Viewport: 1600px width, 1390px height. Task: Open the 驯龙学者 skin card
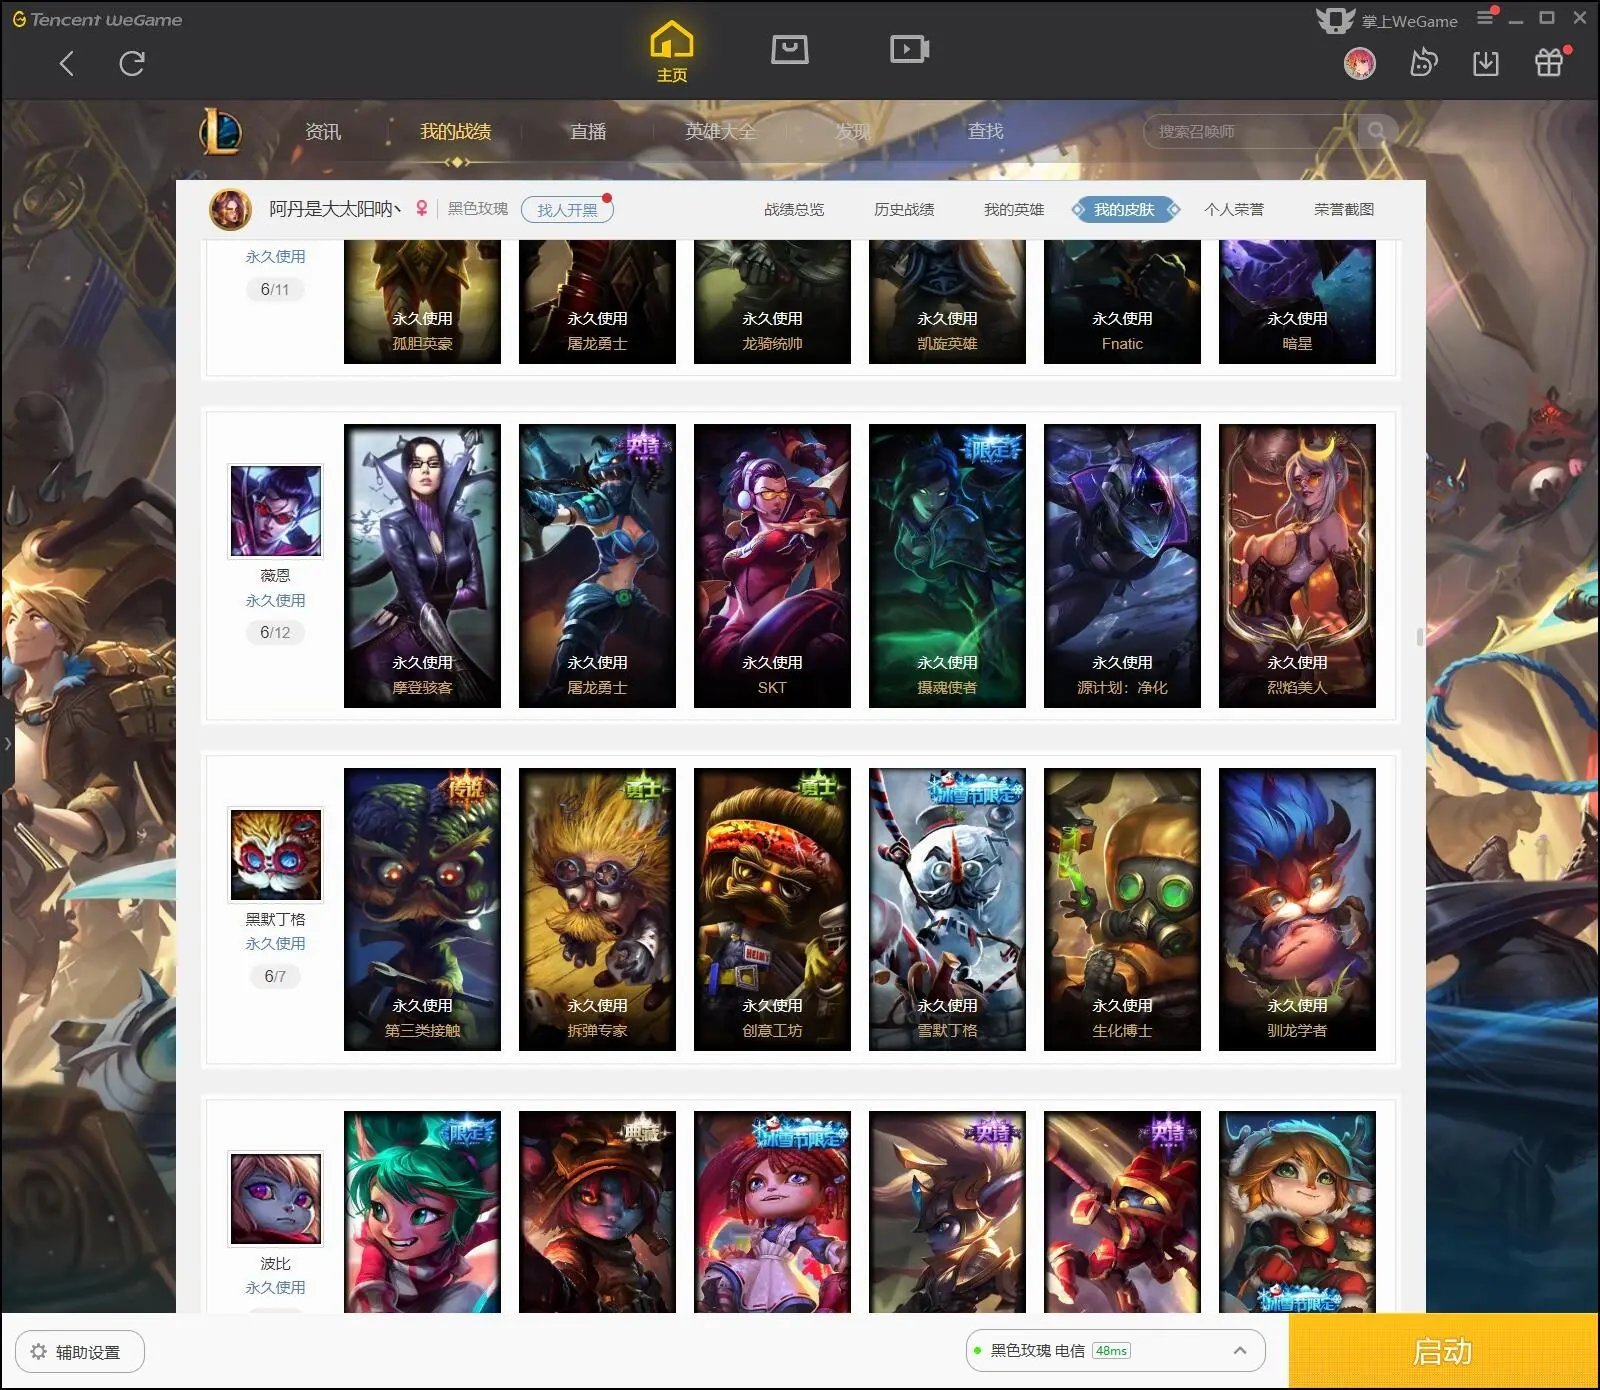coord(1297,909)
